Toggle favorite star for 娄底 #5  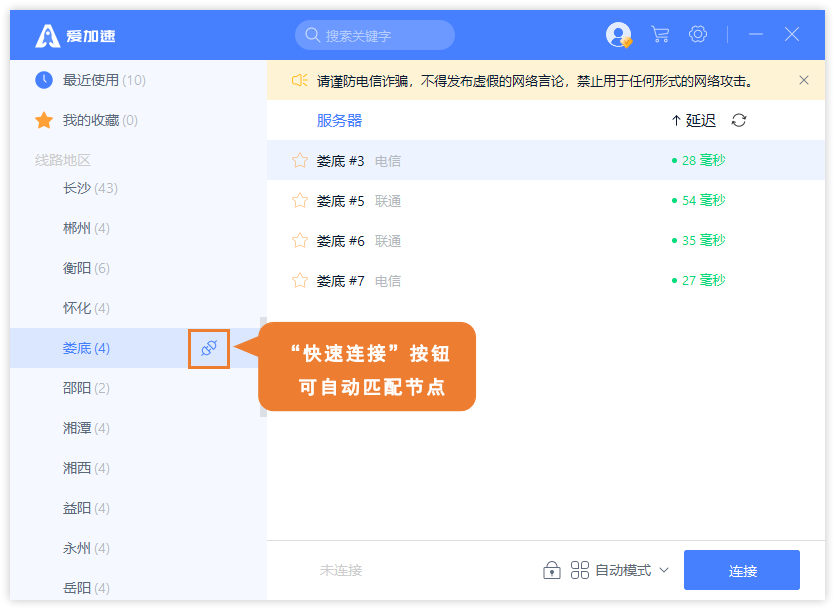point(299,200)
